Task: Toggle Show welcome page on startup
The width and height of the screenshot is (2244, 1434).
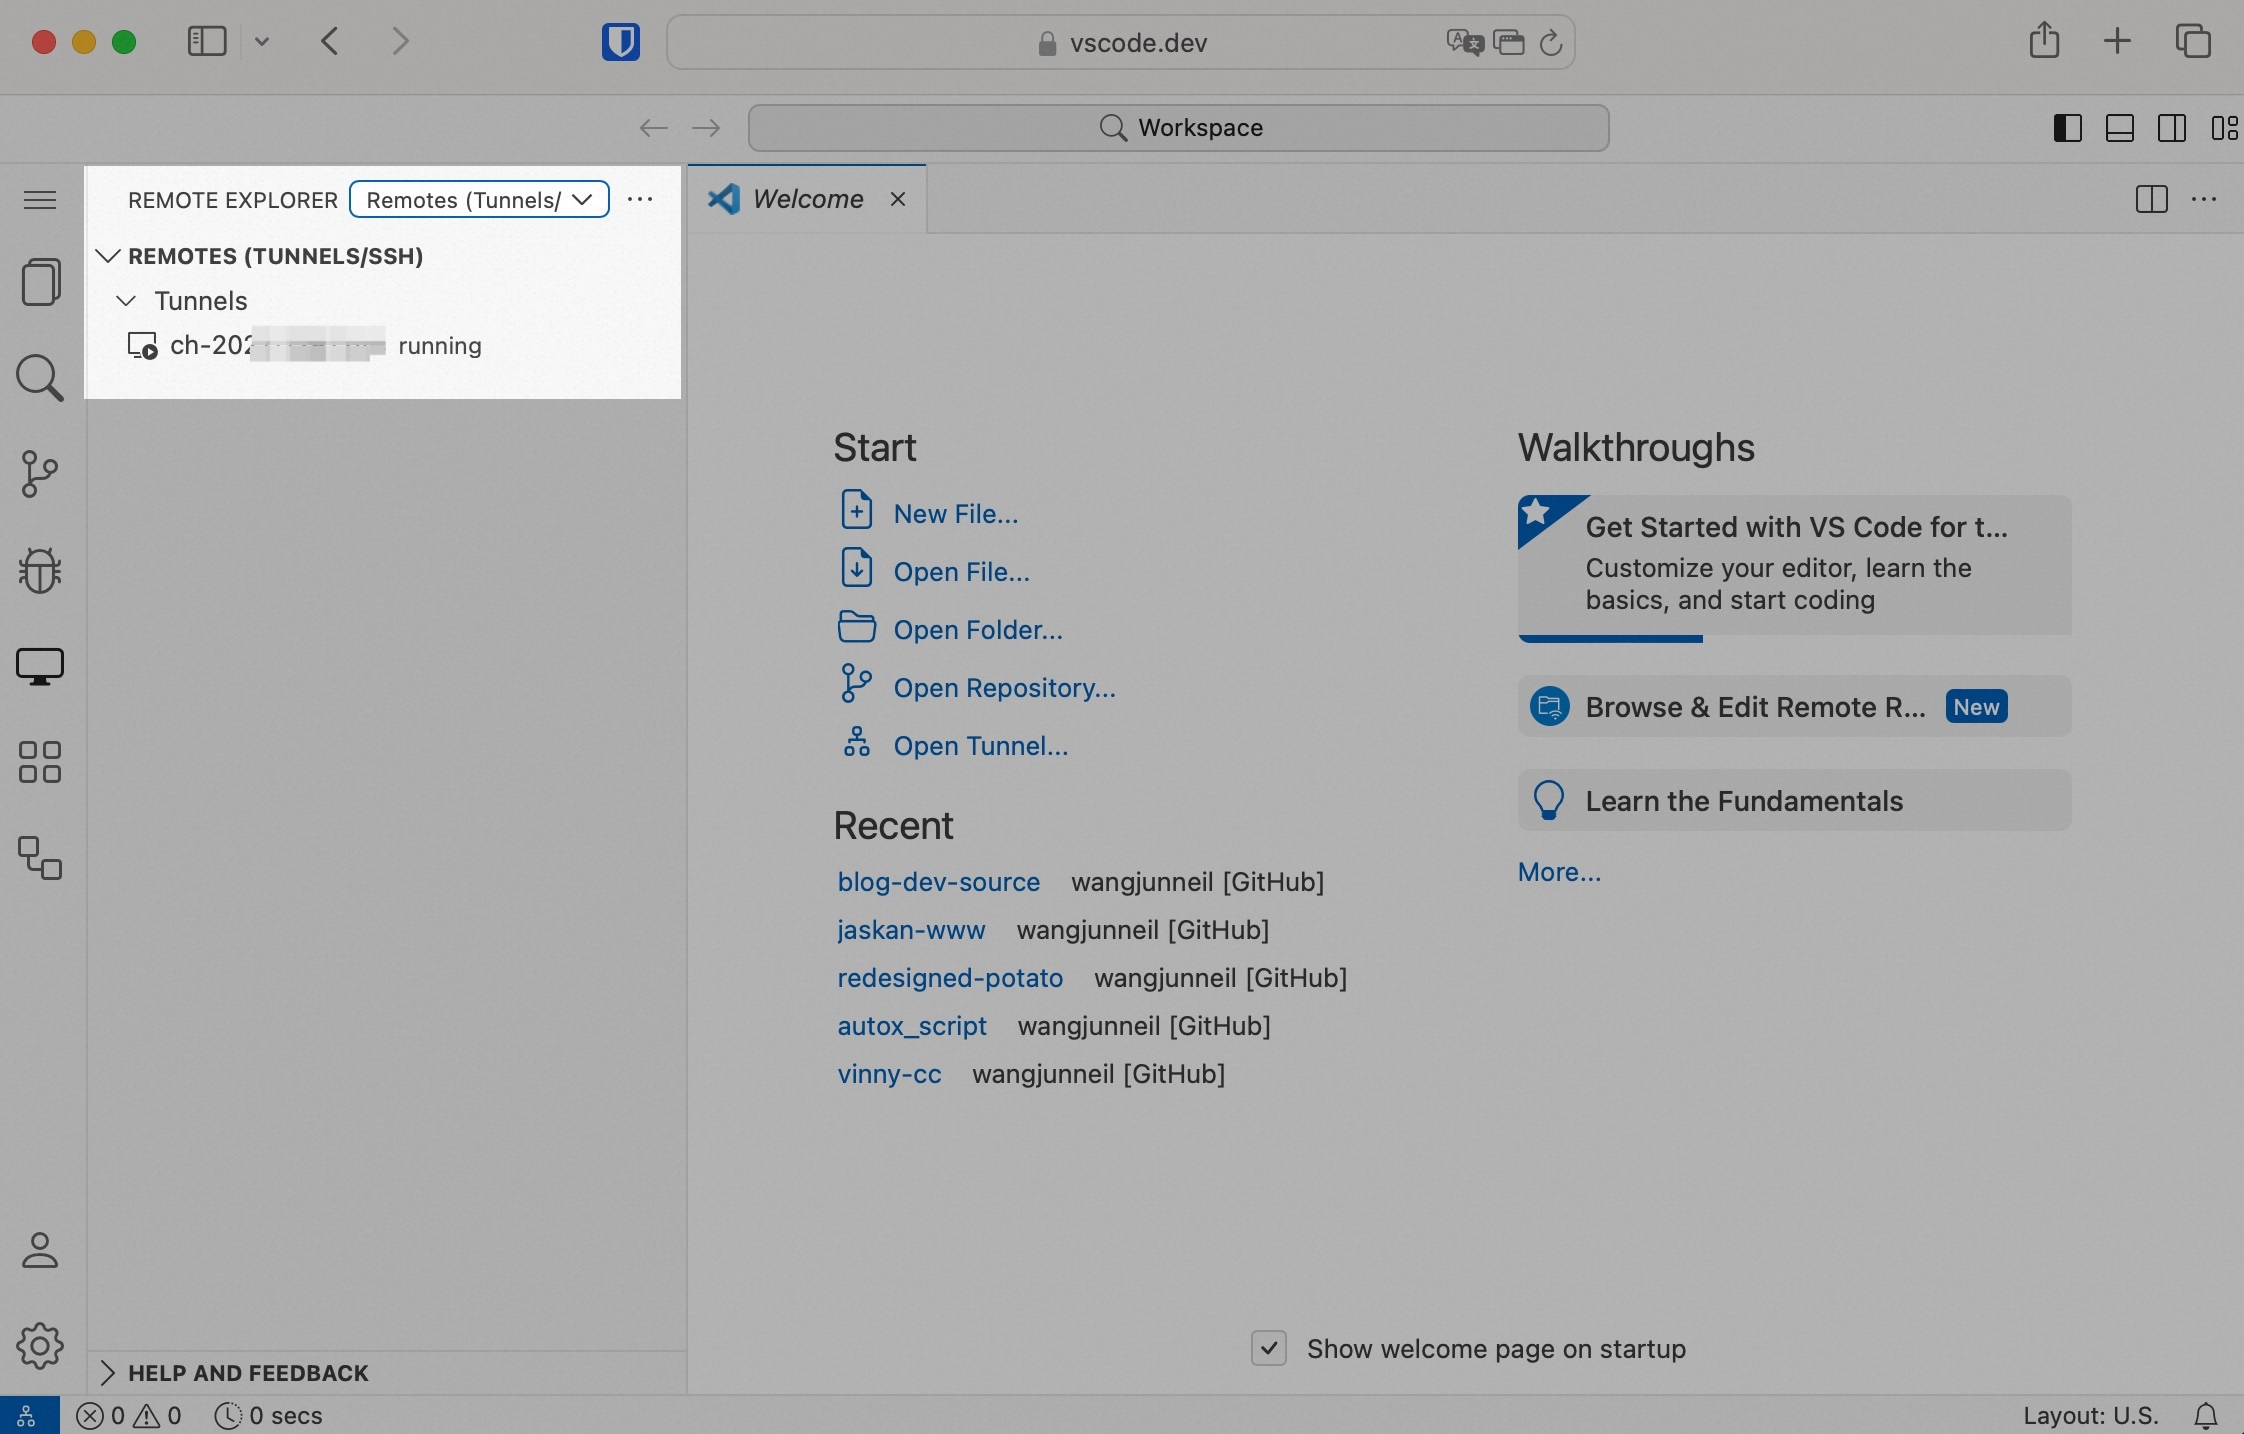Action: point(1269,1348)
